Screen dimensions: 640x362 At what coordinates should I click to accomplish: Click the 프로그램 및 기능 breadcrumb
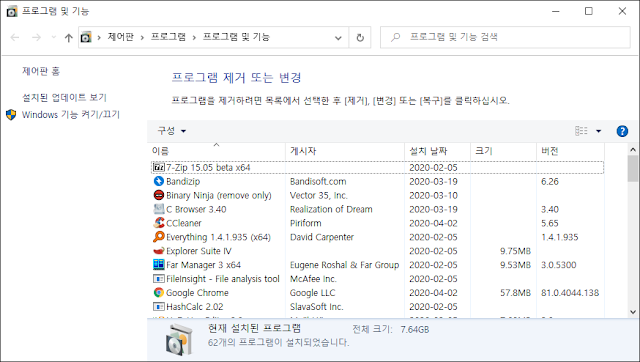point(236,37)
